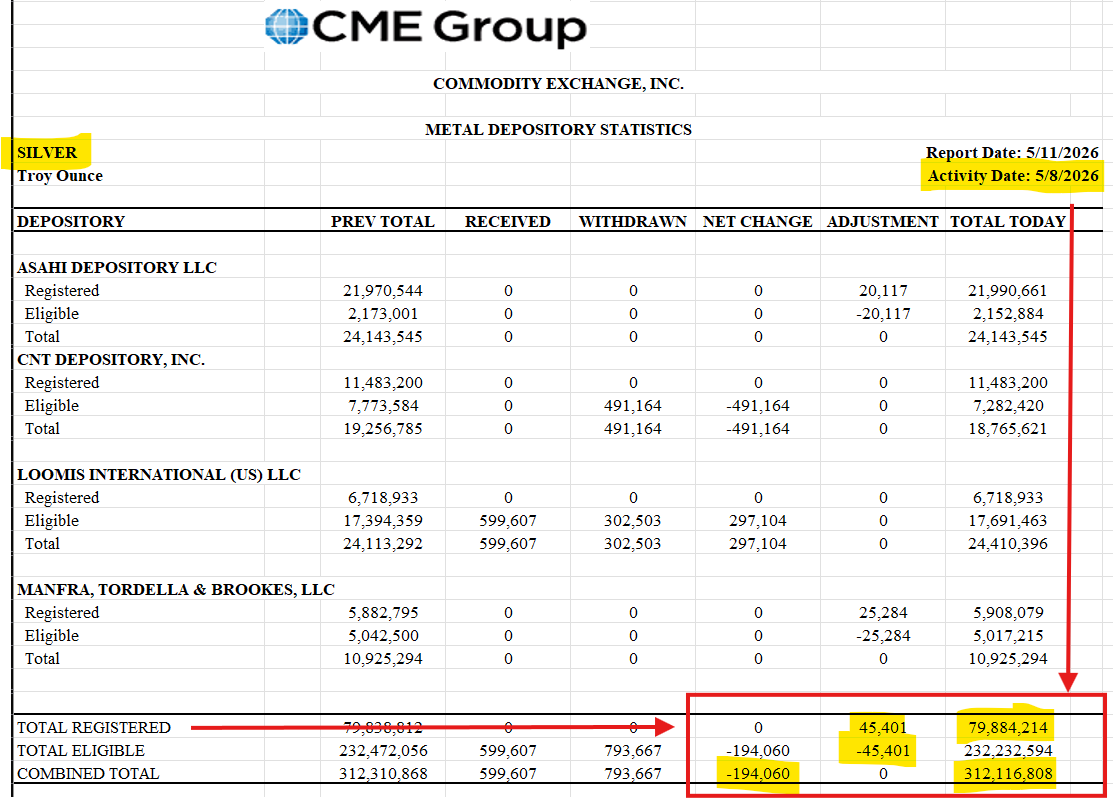Click Manfra adjustment value 25,284
Viewport: 1113px width, 798px height.
point(882,613)
